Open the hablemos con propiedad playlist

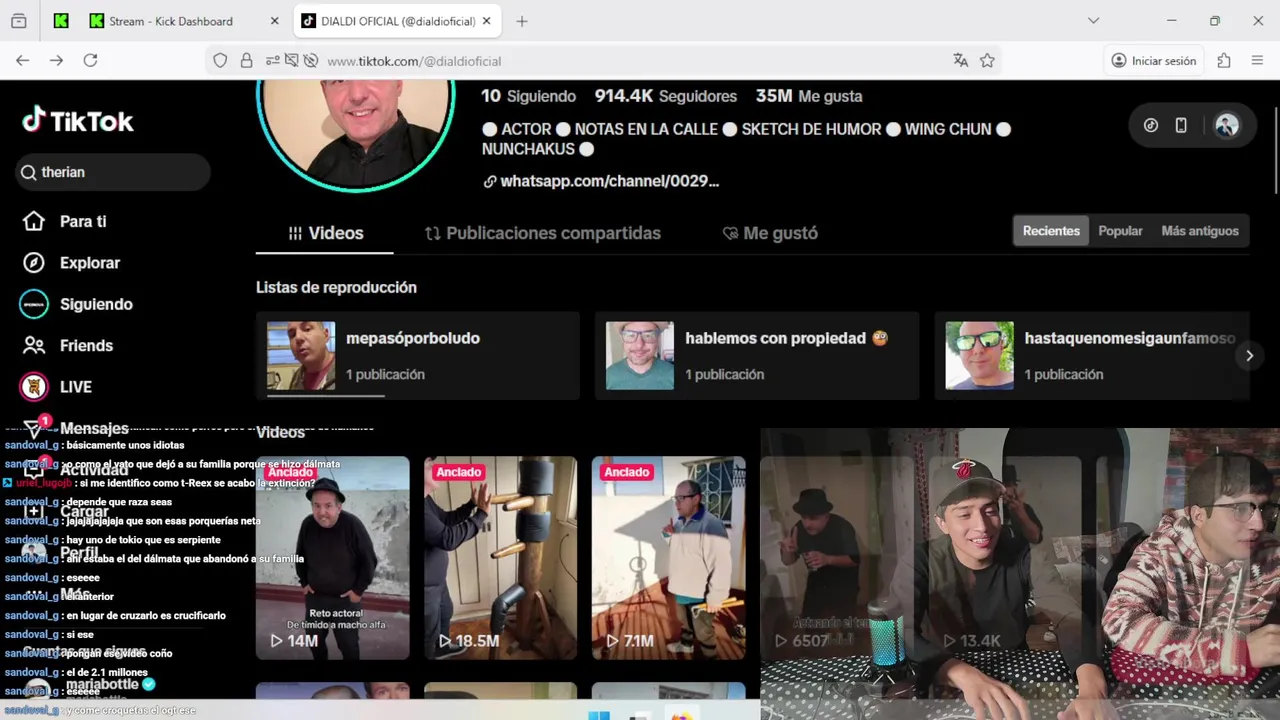coord(757,356)
